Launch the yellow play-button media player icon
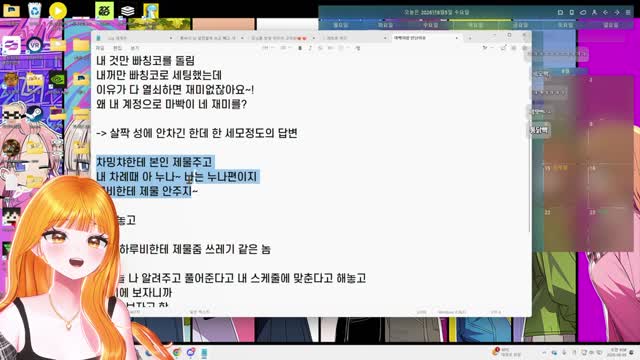Viewport: 640px width, 360px height. tap(58, 11)
